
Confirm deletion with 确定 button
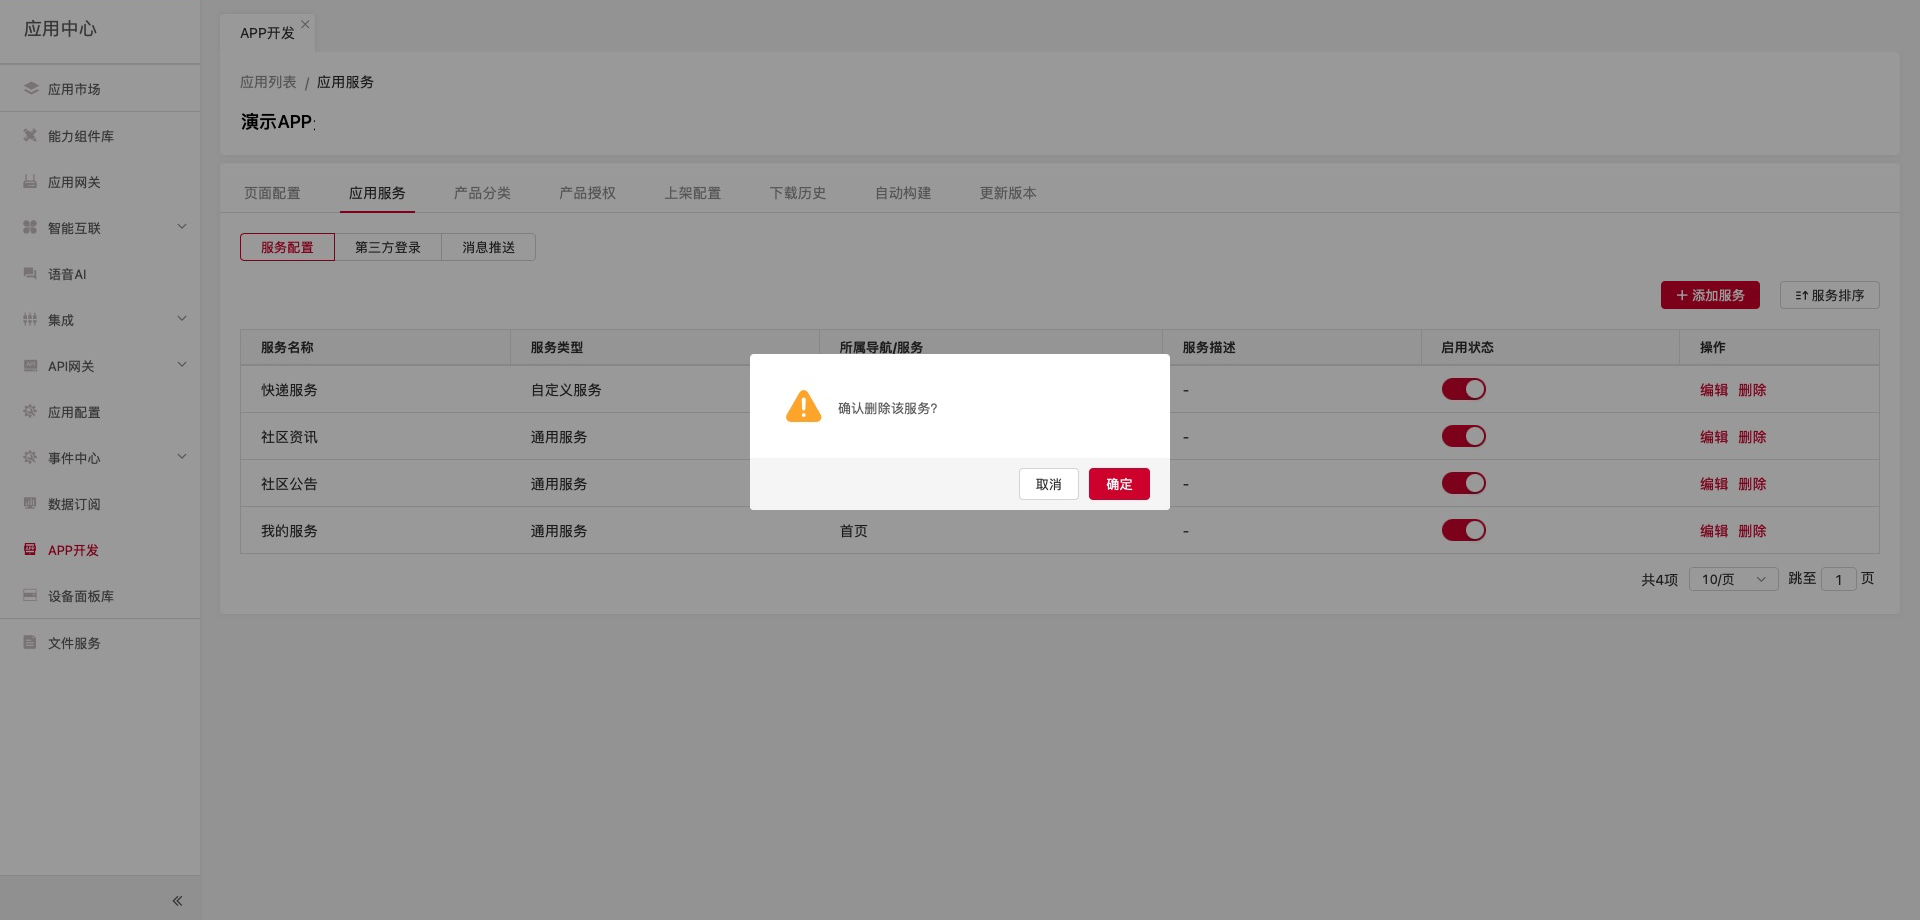1119,484
